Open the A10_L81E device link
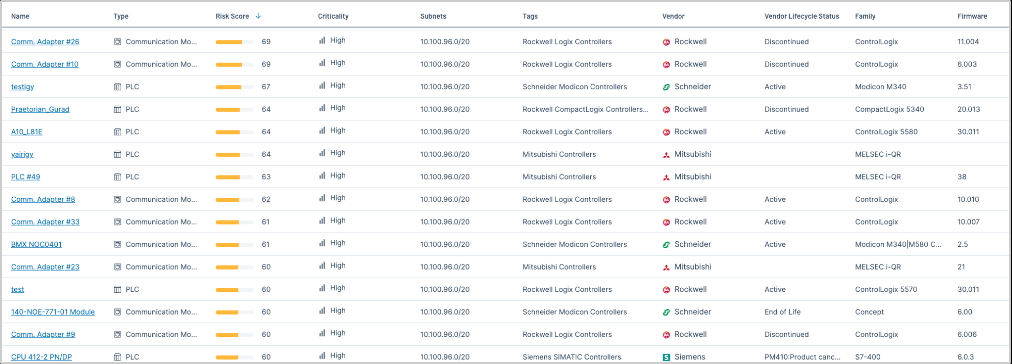Screen dimensions: 1012x364 point(27,132)
